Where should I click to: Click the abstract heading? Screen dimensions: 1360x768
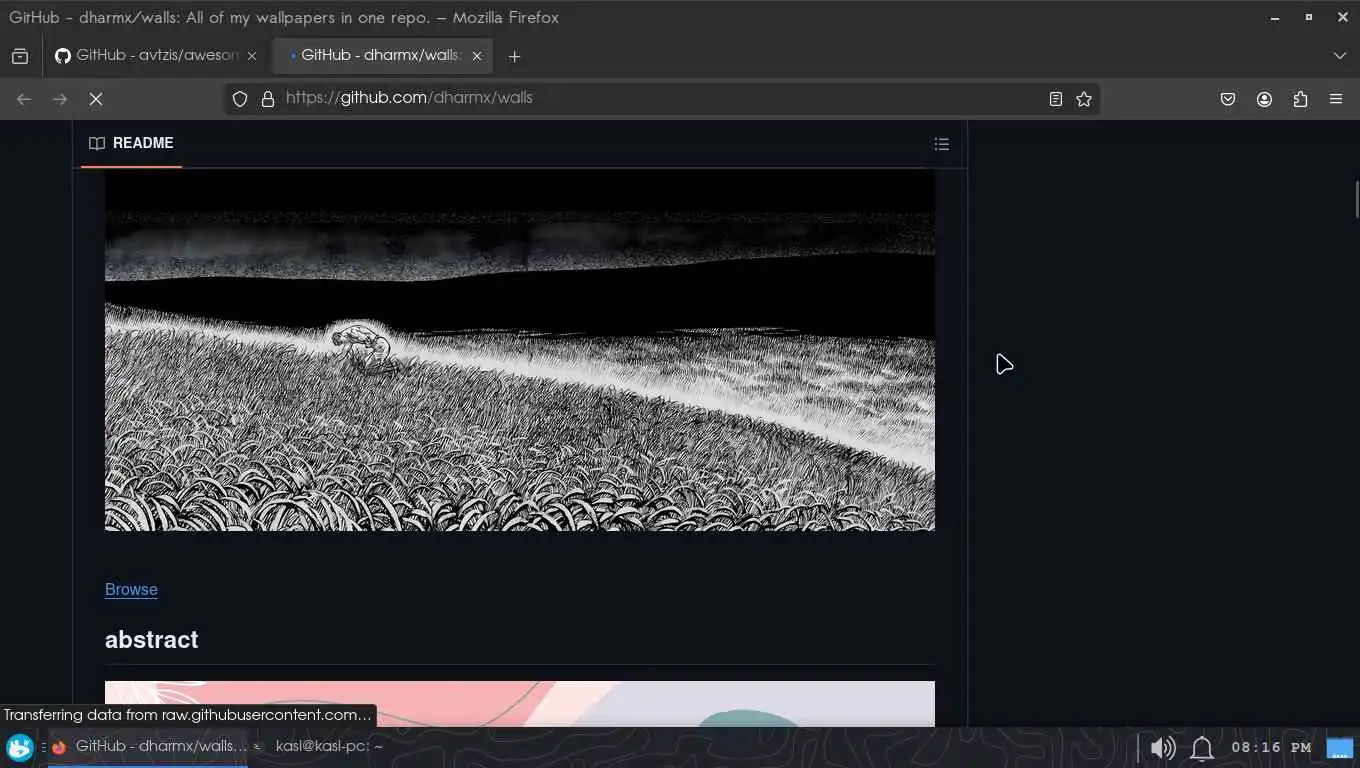[151, 639]
